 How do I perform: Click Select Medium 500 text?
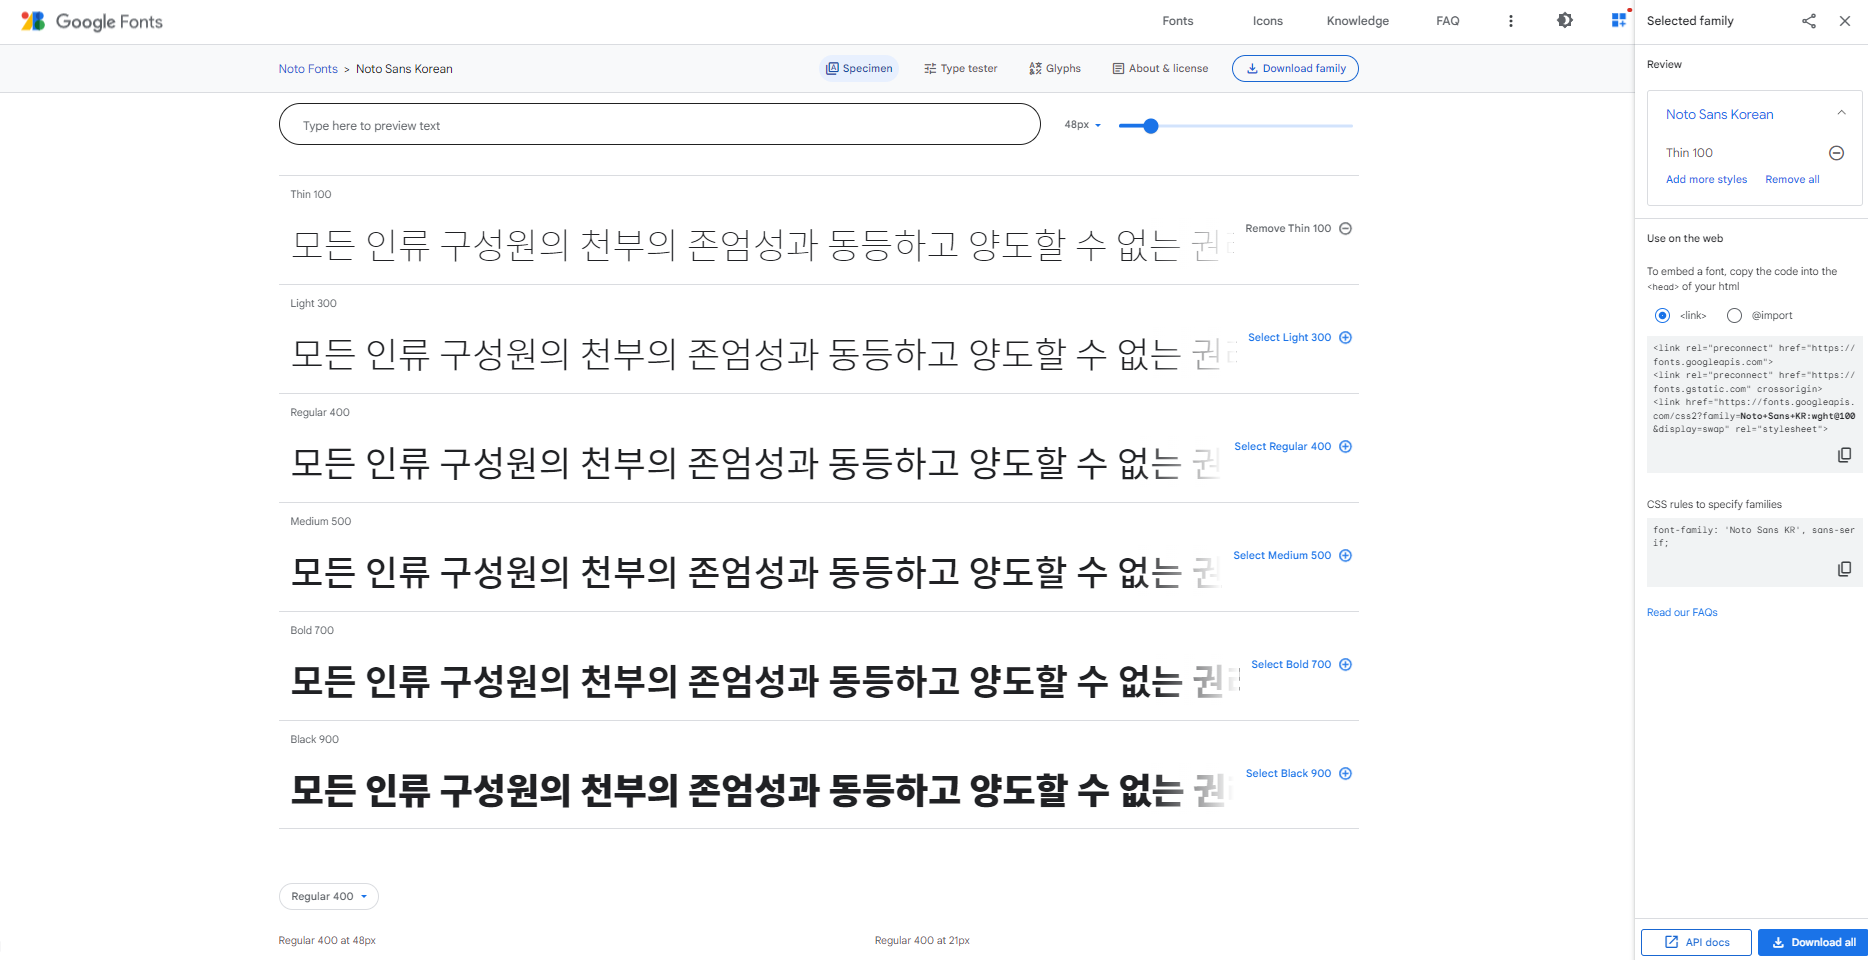click(x=1282, y=555)
